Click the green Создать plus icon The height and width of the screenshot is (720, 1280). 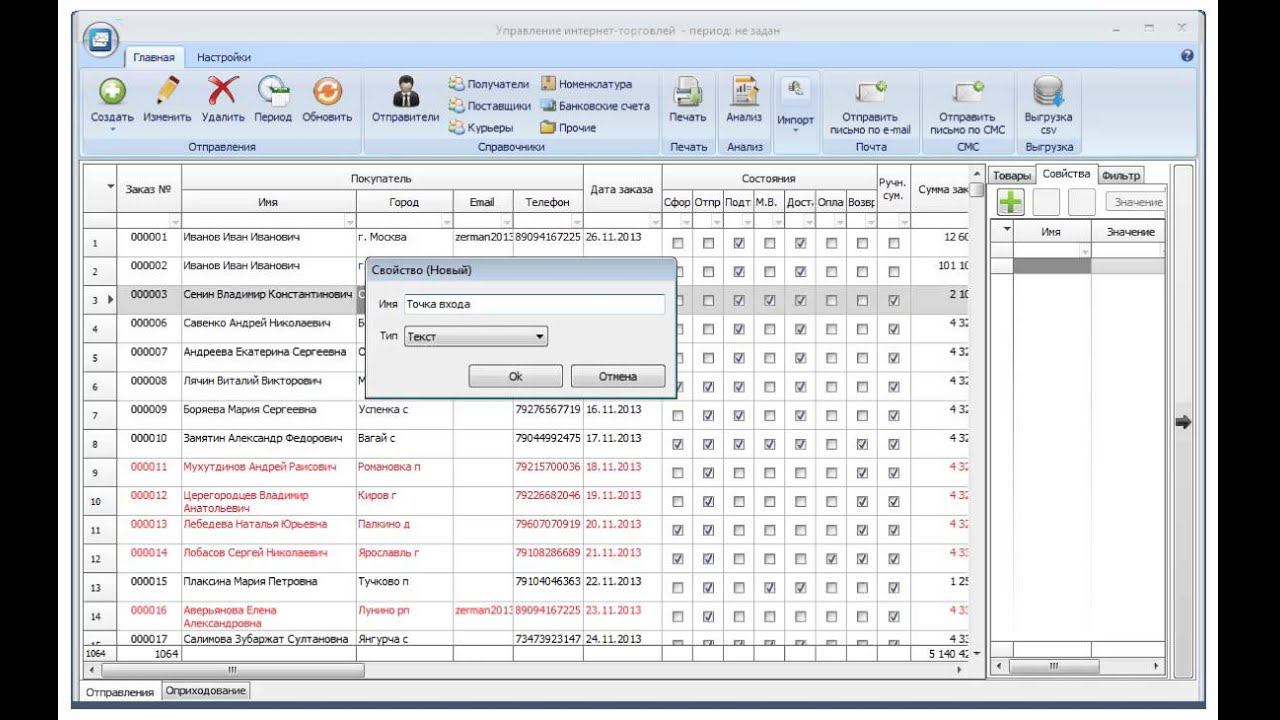pyautogui.click(x=112, y=92)
